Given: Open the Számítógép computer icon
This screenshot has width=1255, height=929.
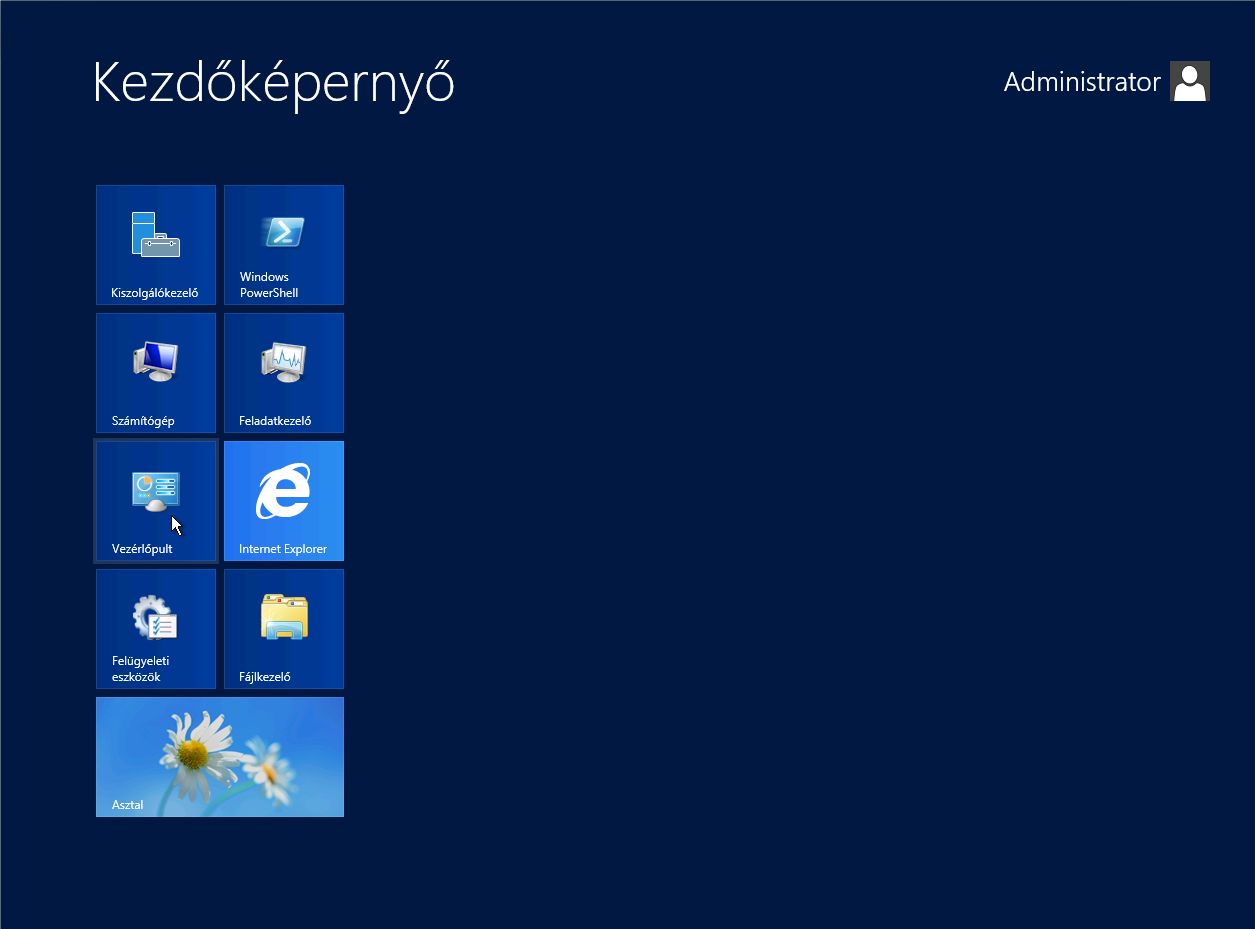Looking at the screenshot, I should (x=155, y=361).
